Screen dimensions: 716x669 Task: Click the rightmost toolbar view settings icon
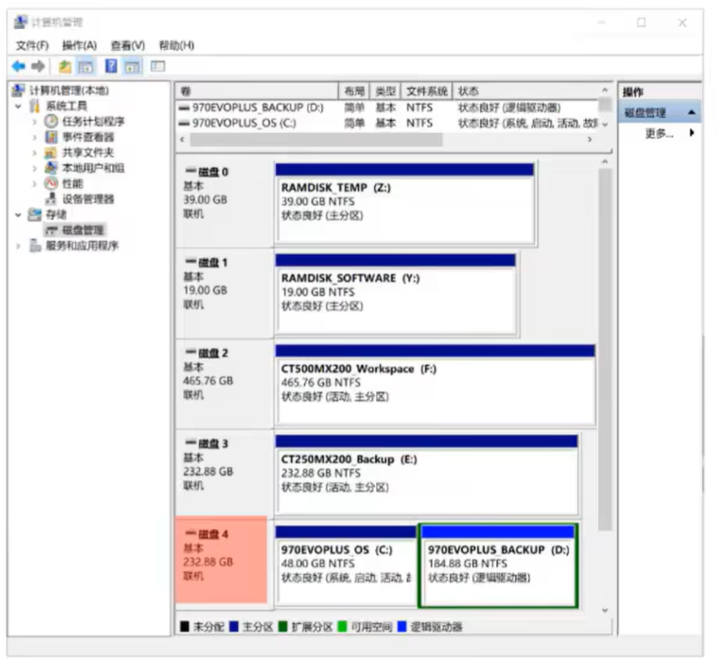tap(158, 66)
